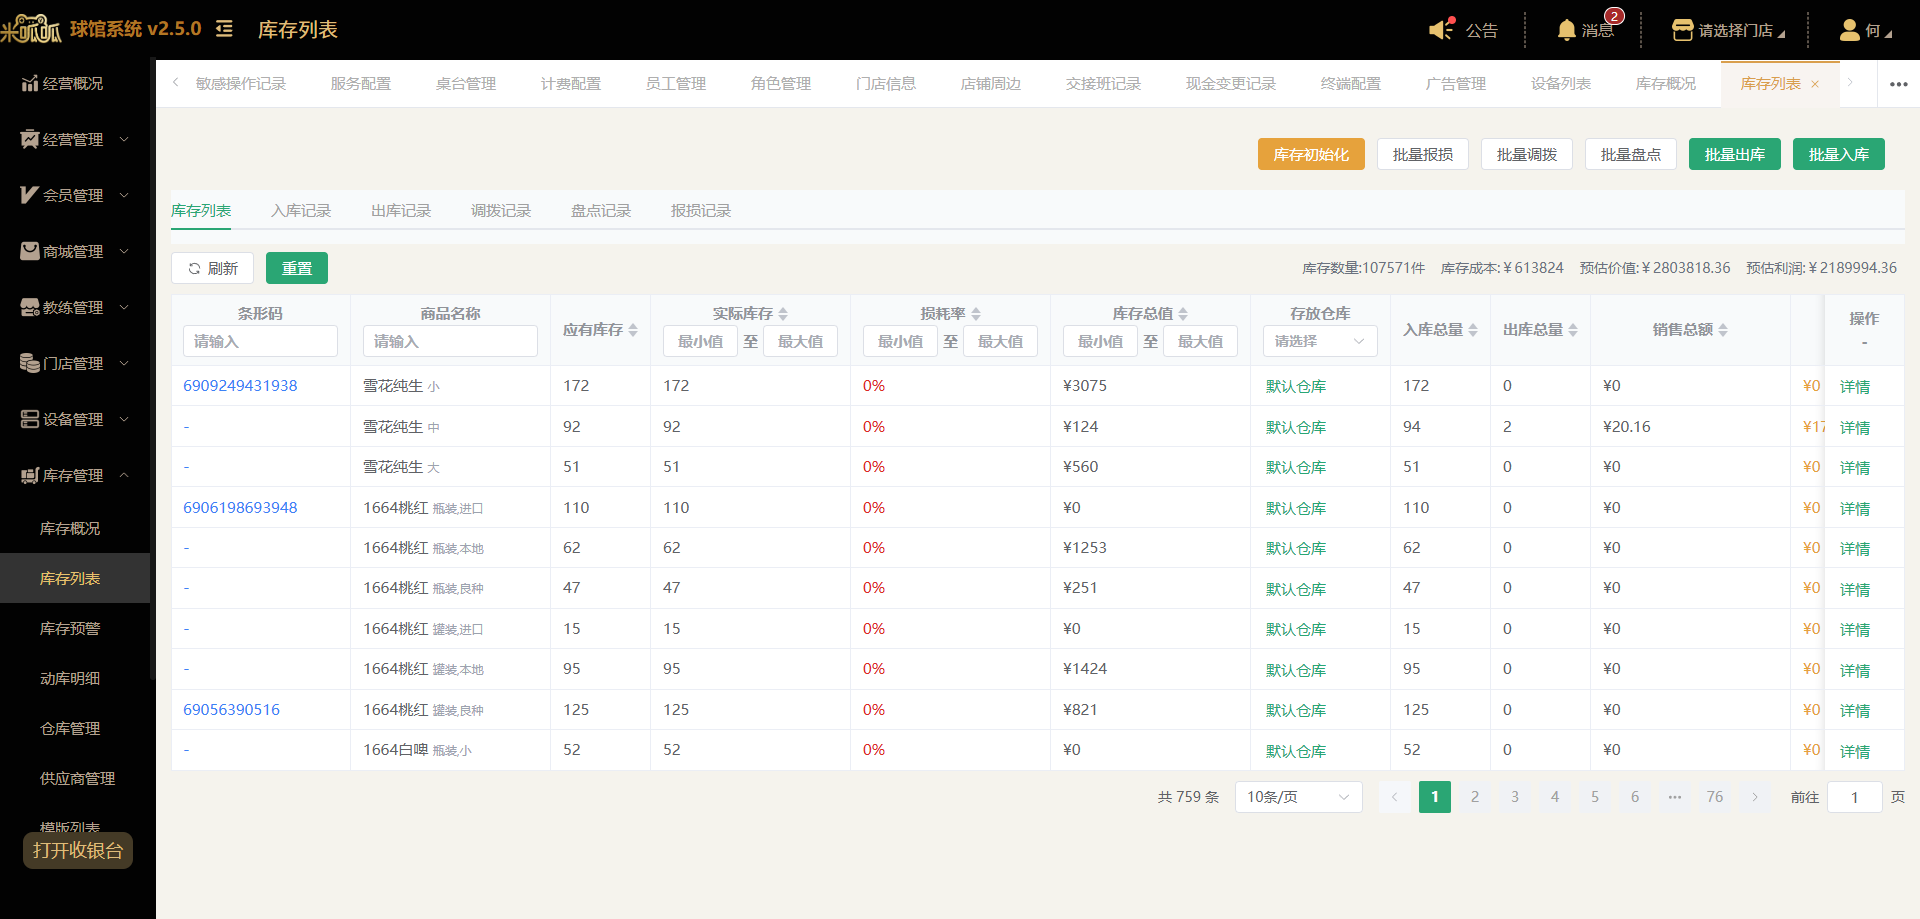
Task: Click the green 重置 reset button
Action: click(297, 268)
